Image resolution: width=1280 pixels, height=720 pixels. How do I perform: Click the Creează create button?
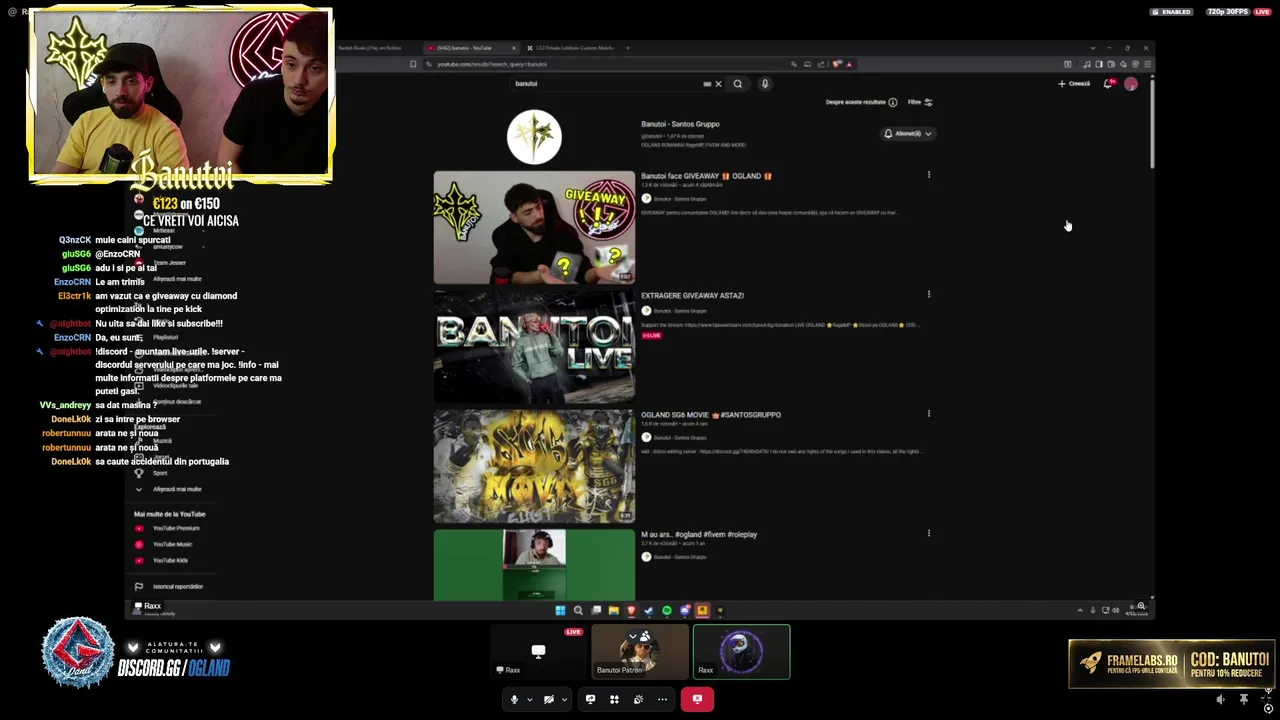pyautogui.click(x=1074, y=84)
